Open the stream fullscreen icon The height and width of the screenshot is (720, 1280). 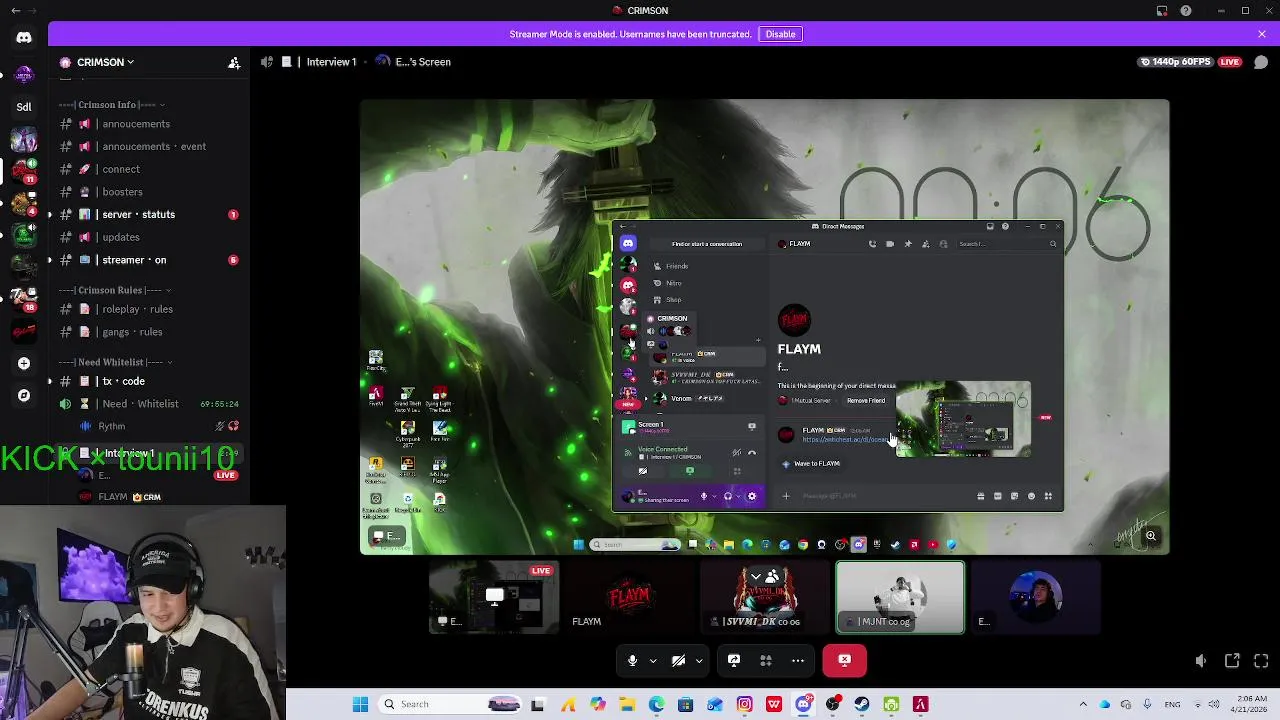[1261, 661]
